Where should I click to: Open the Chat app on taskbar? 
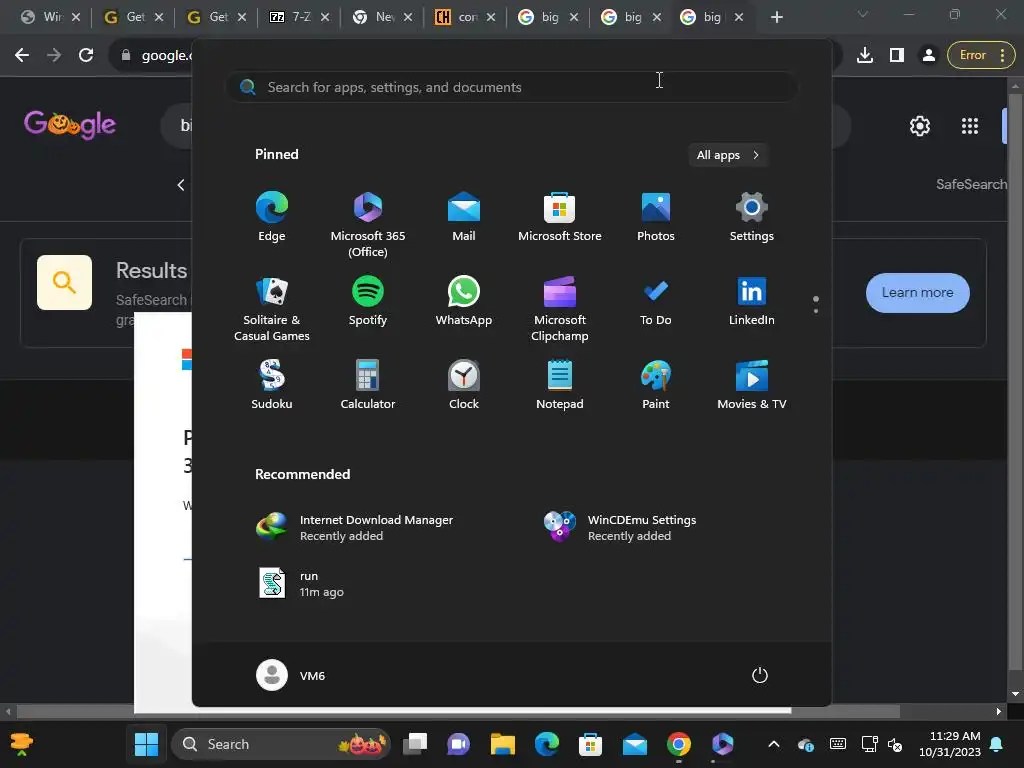click(x=458, y=744)
